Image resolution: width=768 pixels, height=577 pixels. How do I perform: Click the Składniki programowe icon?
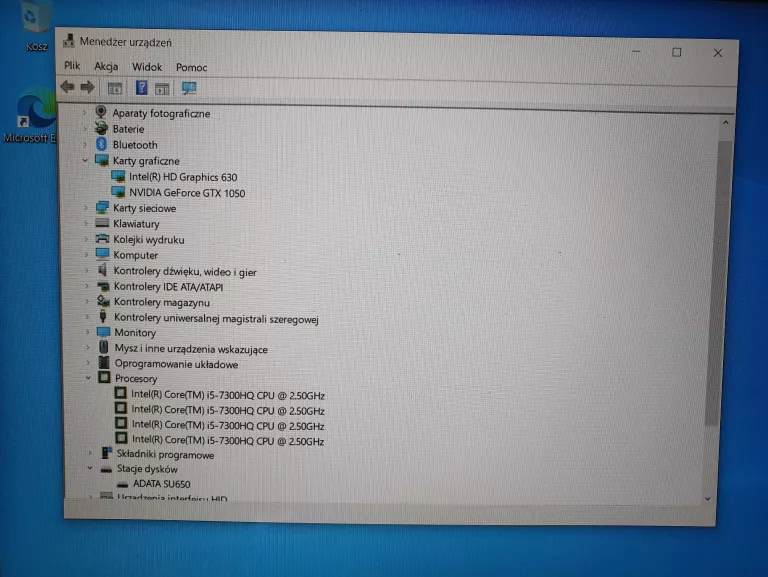pos(106,453)
